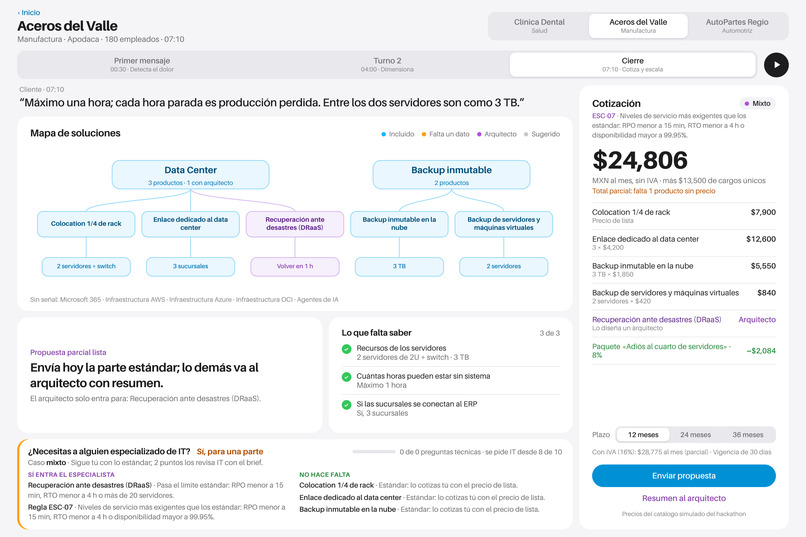Open Resumen al arquitecto link

684,498
